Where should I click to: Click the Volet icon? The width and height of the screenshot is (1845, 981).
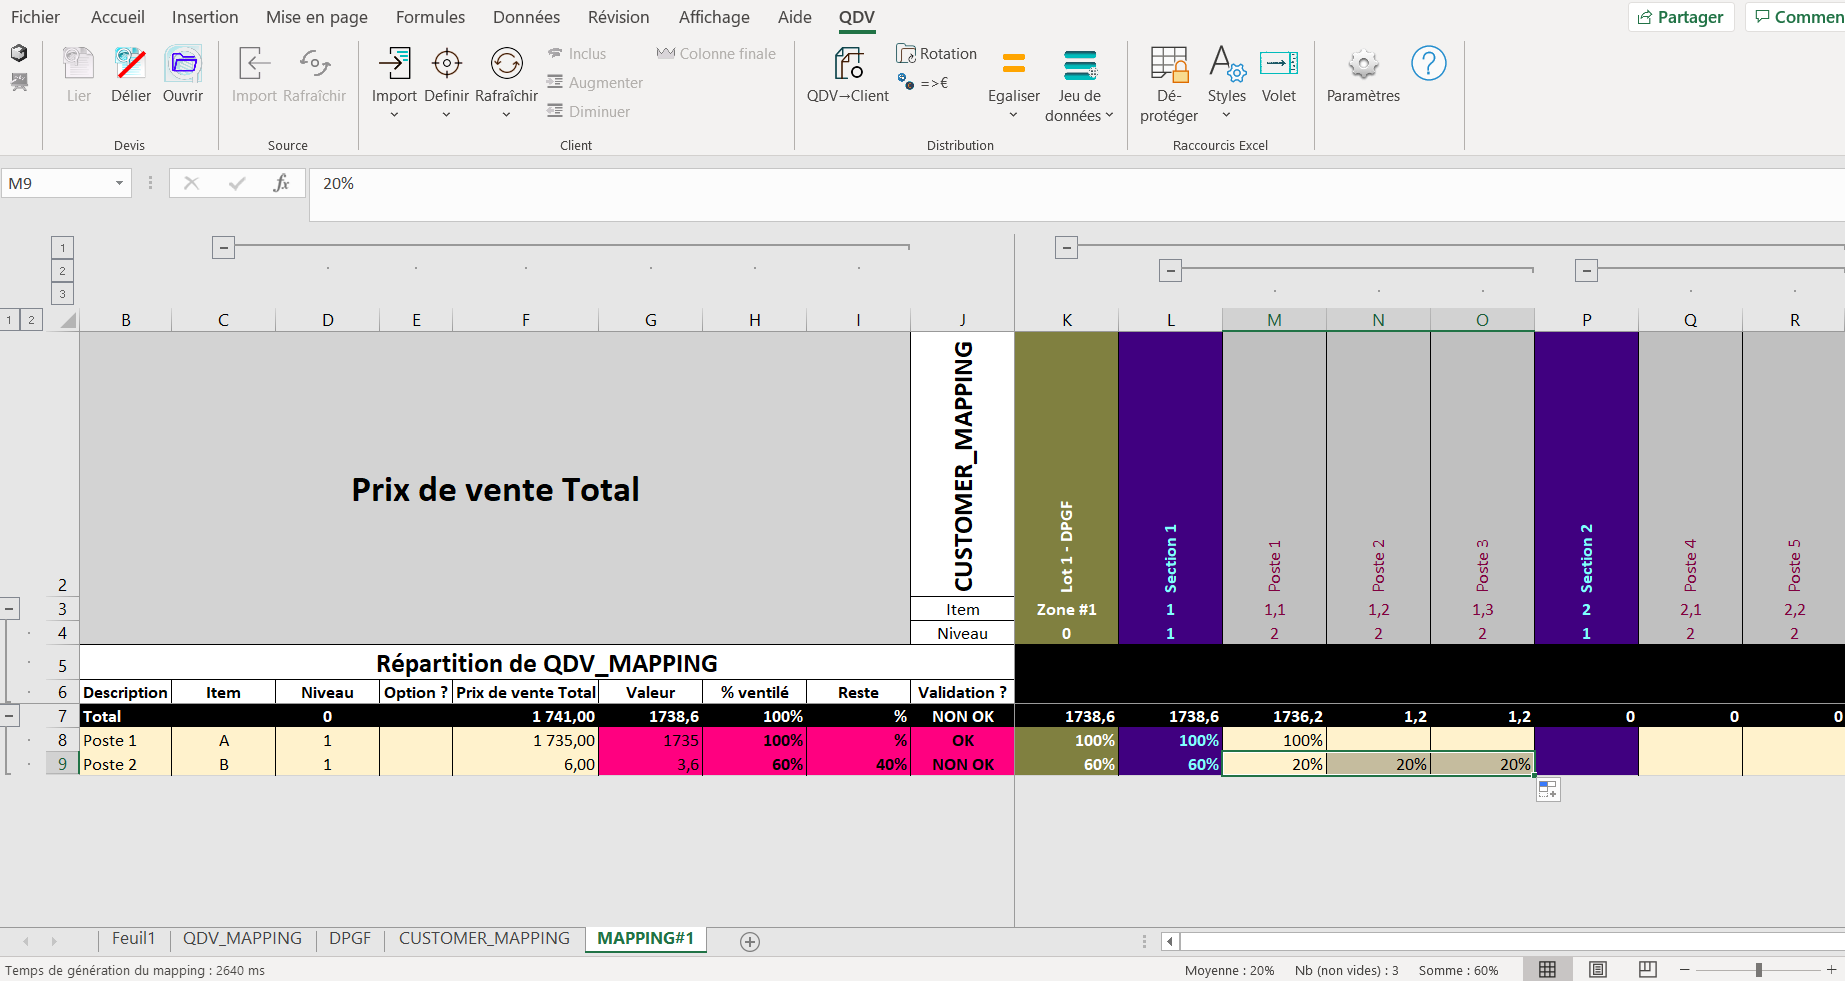[x=1278, y=64]
